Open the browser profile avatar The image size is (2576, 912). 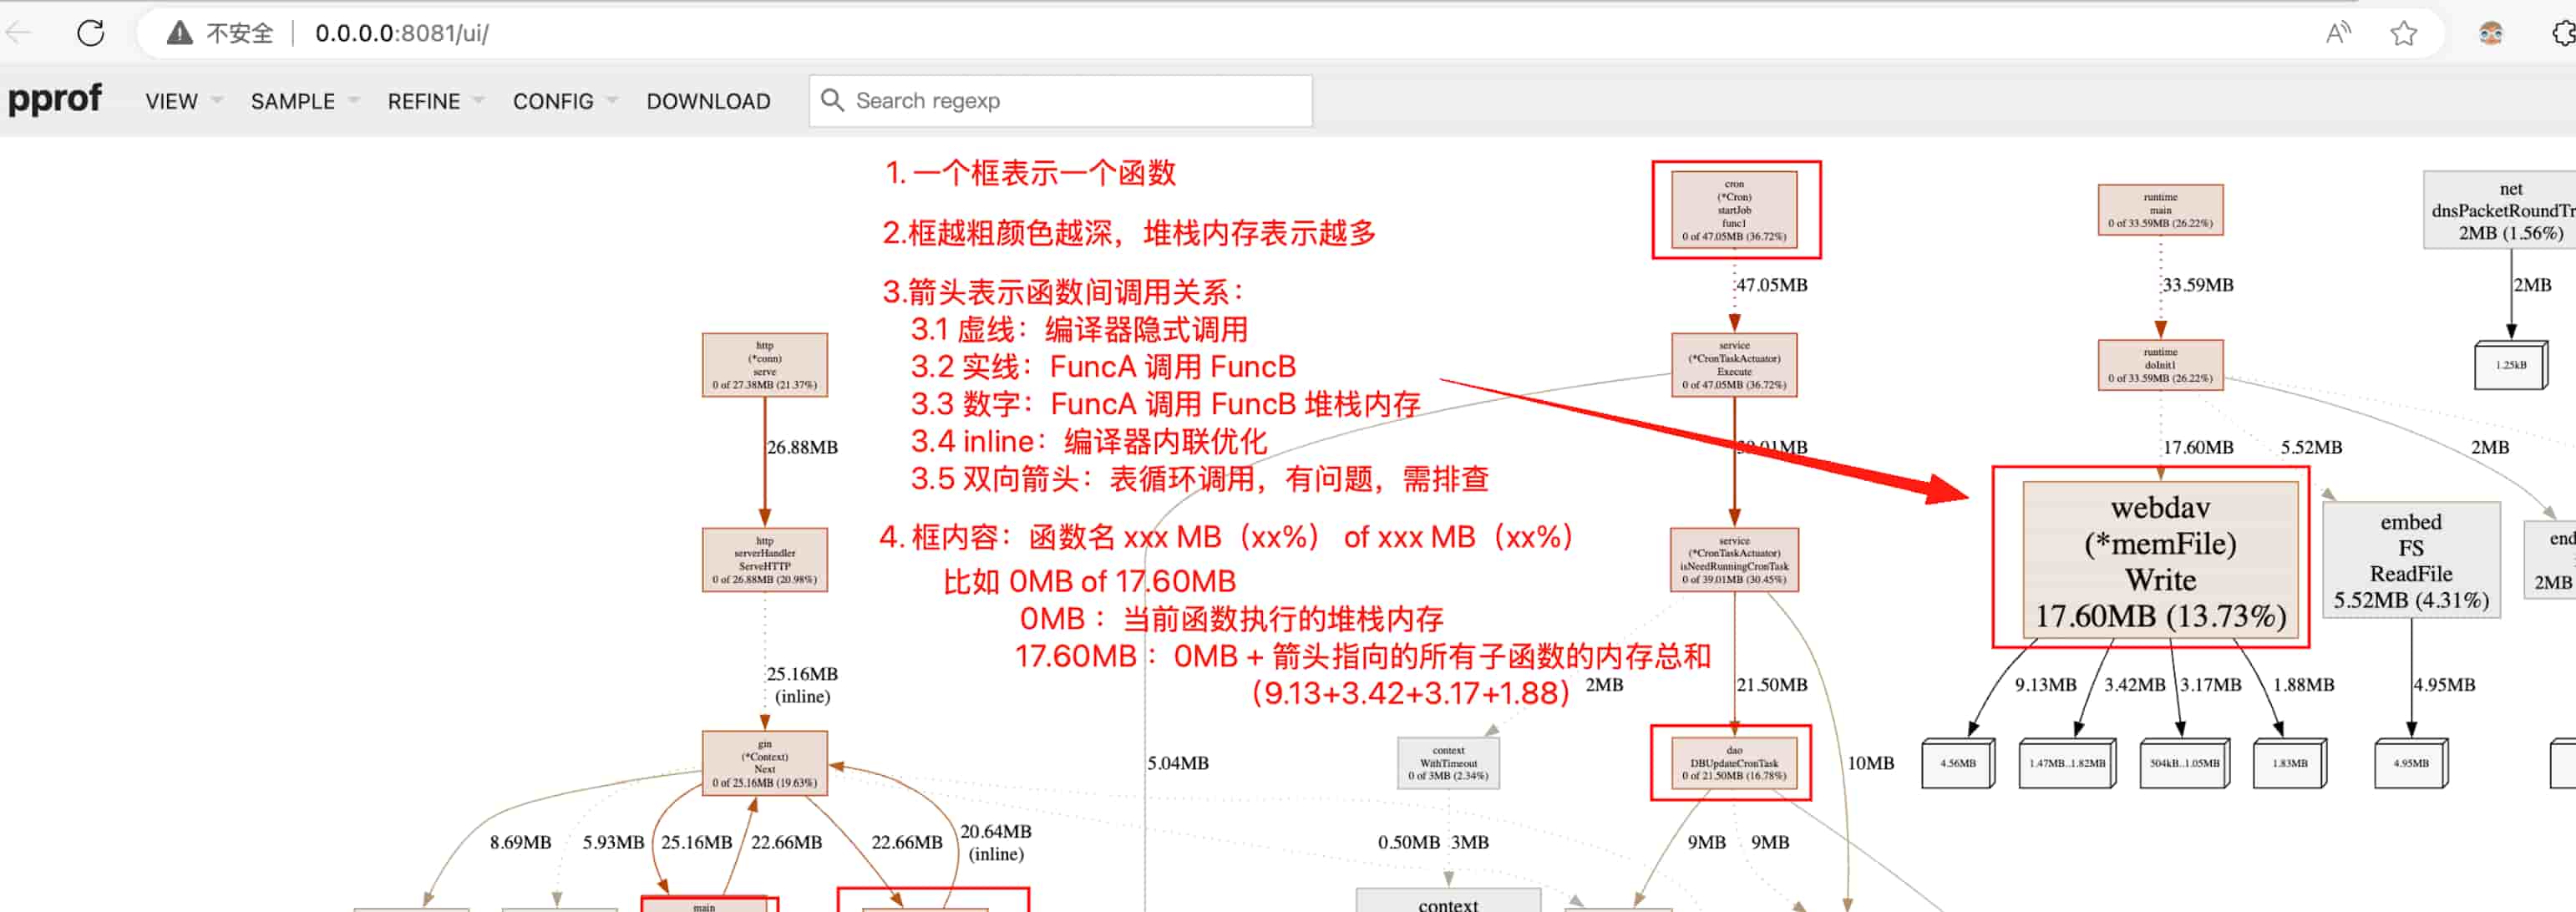point(2490,33)
